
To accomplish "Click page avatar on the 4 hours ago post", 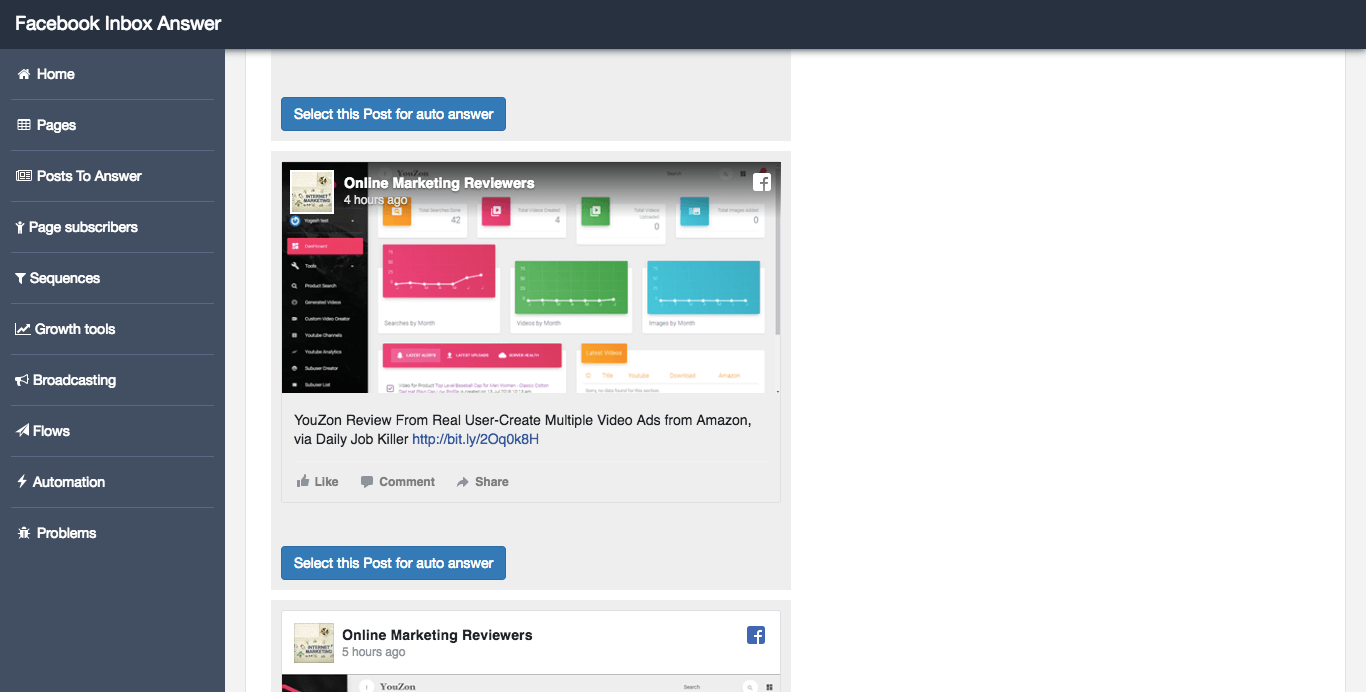I will click(312, 191).
